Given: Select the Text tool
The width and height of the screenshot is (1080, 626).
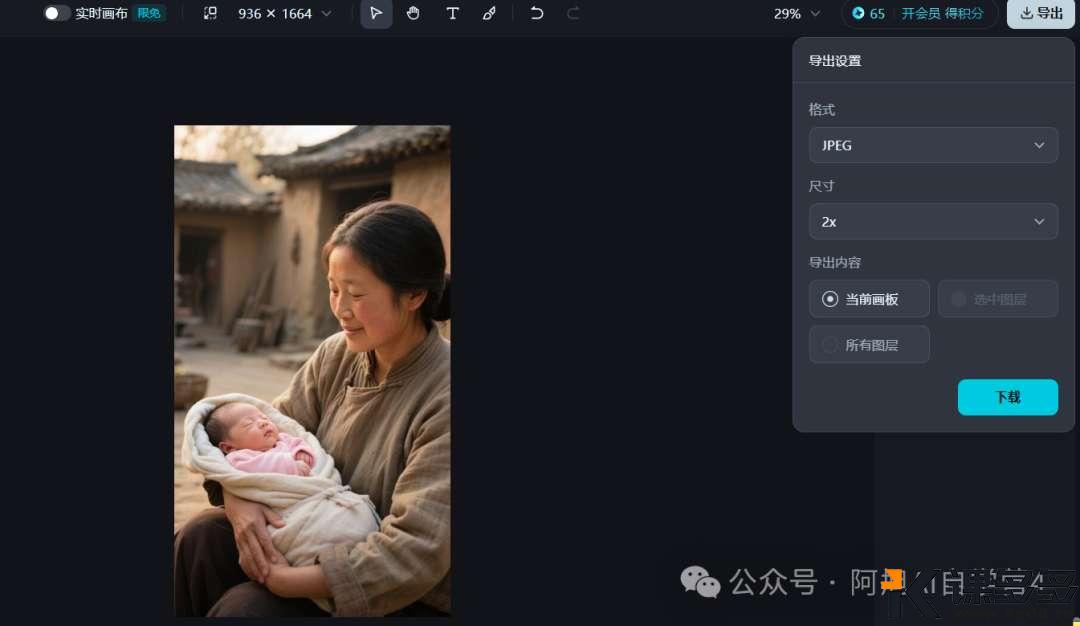Looking at the screenshot, I should pyautogui.click(x=452, y=13).
